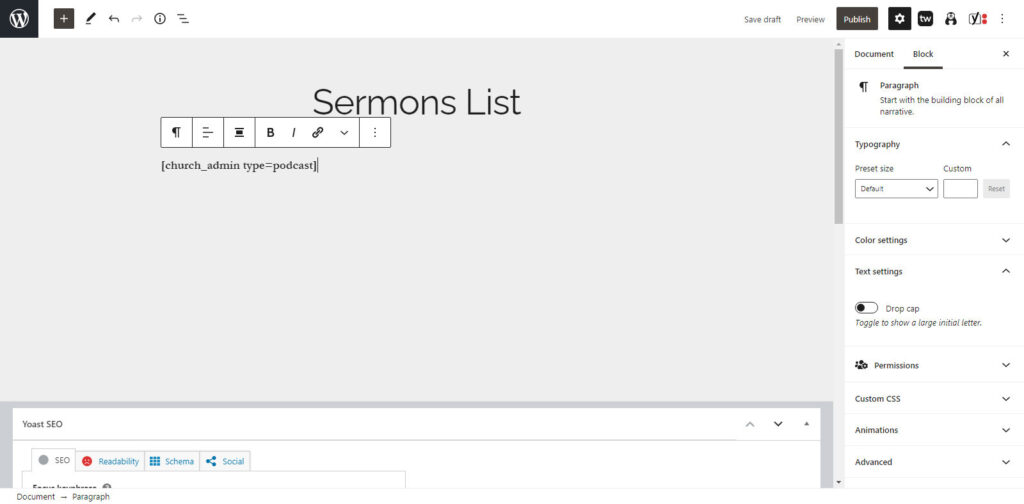Click the Publish button
This screenshot has width=1024, height=504.
(857, 19)
